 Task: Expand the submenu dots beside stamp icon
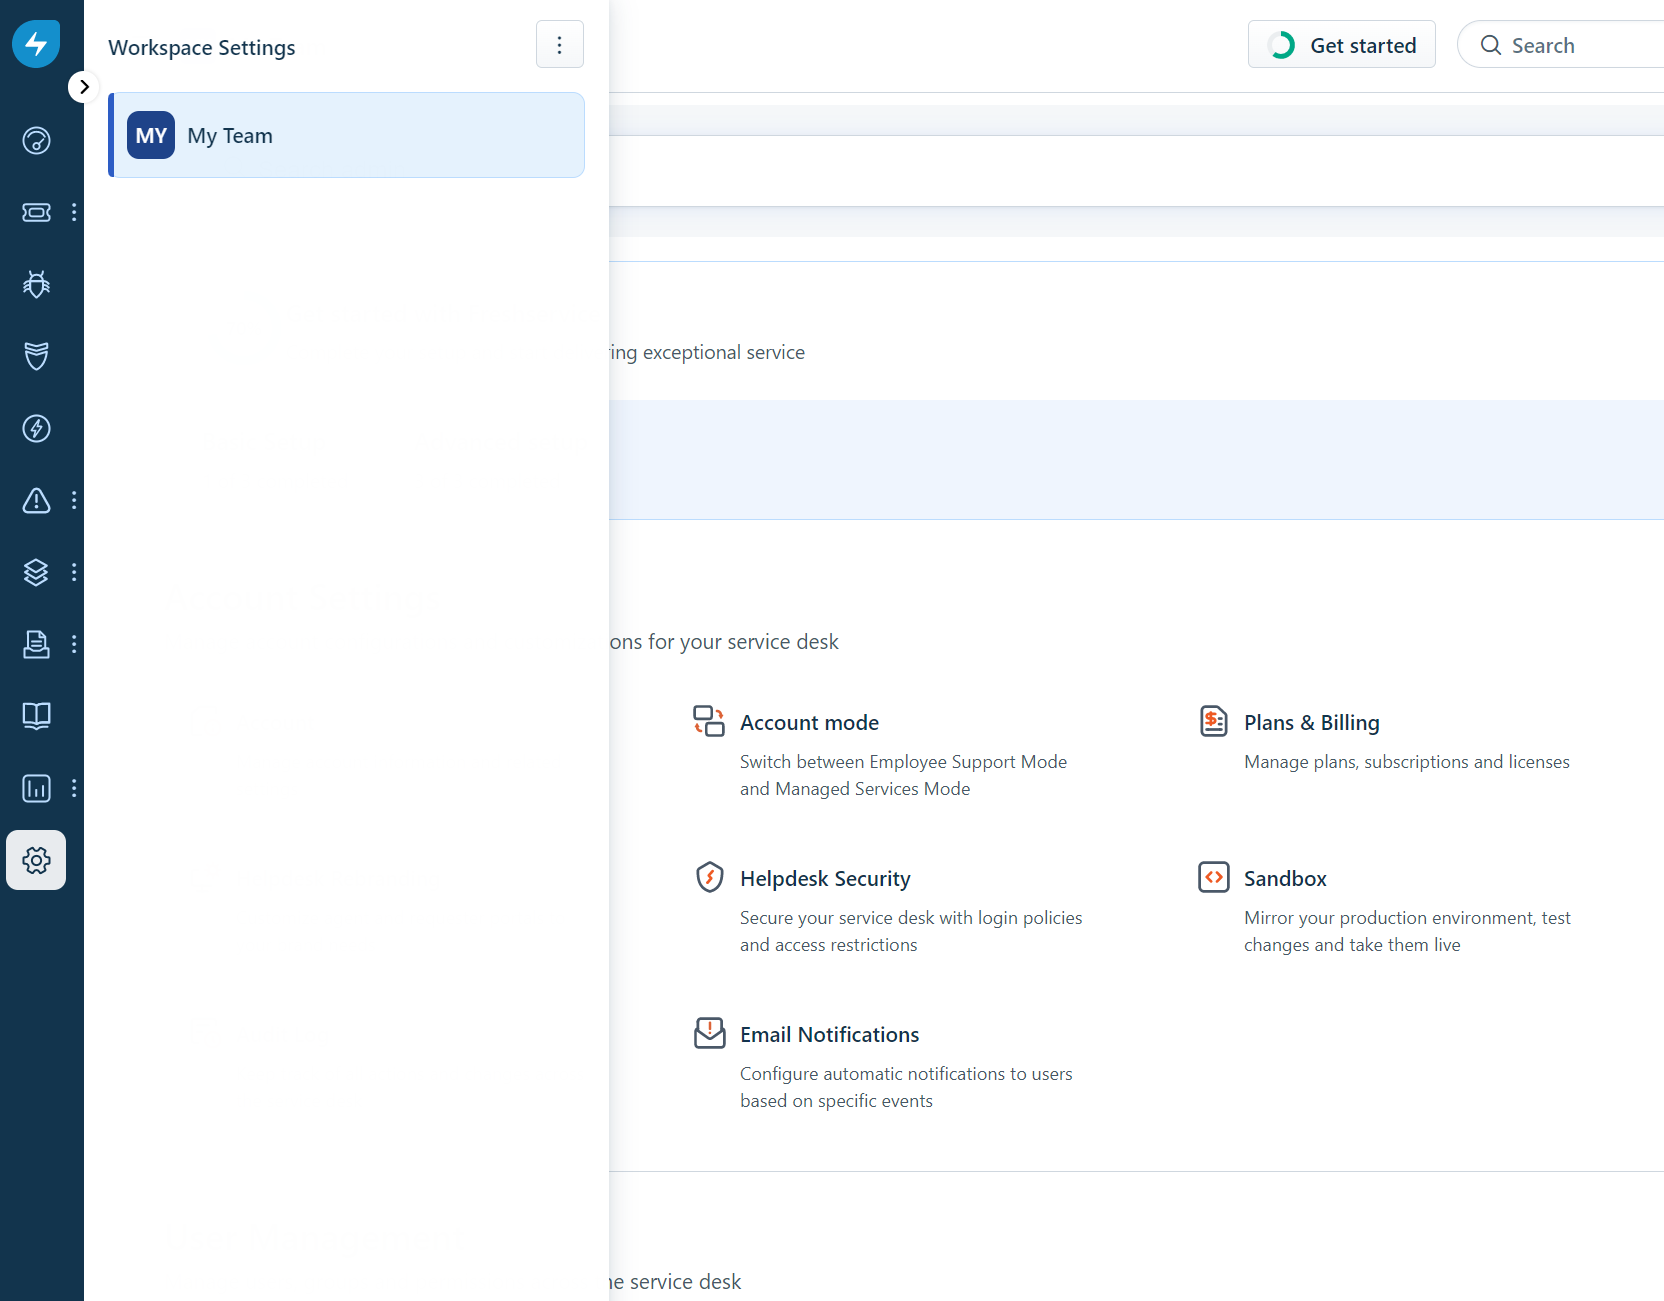(x=74, y=644)
